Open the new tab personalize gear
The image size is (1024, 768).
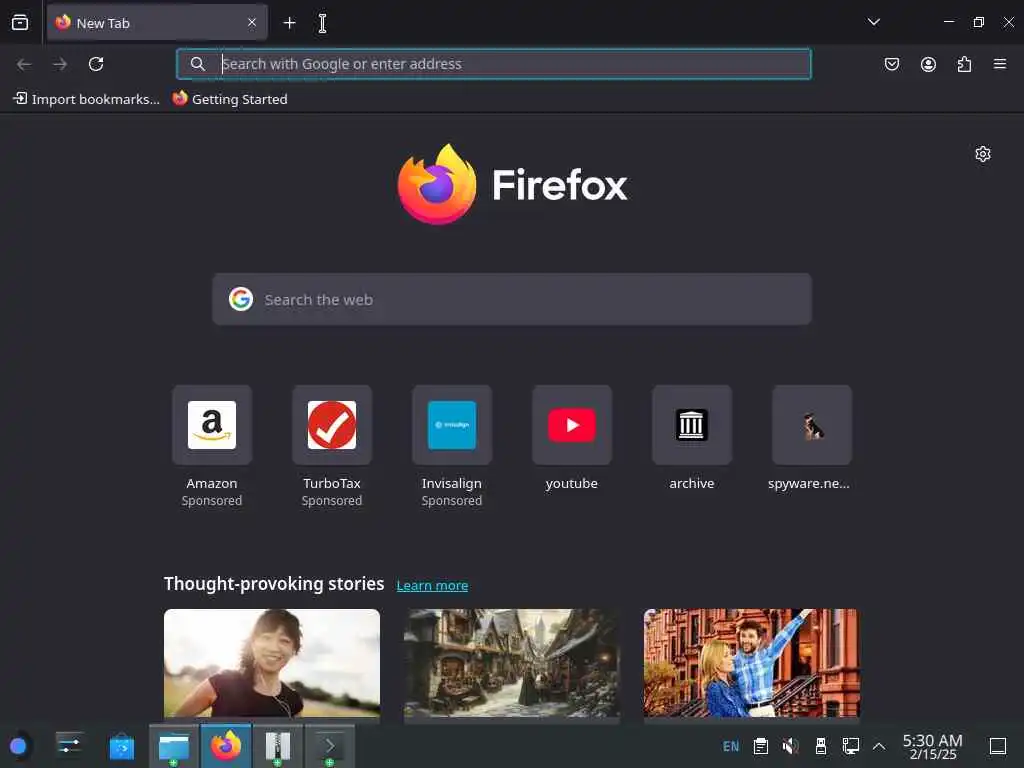click(x=983, y=154)
